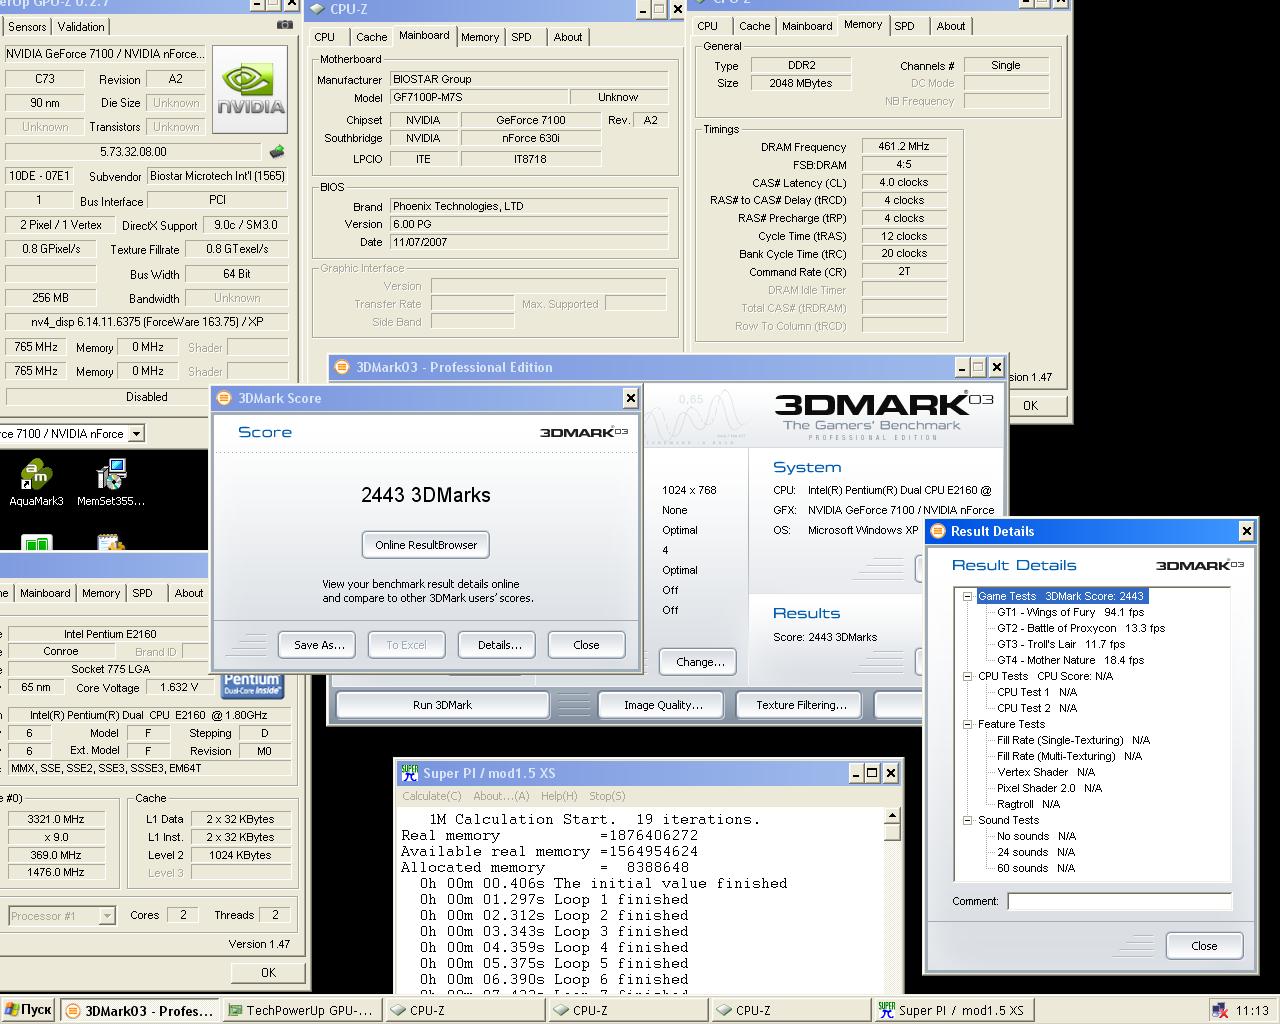Click the Pentium Dual-Core Inside logo
Image resolution: width=1280 pixels, height=1024 pixels.
click(x=252, y=686)
